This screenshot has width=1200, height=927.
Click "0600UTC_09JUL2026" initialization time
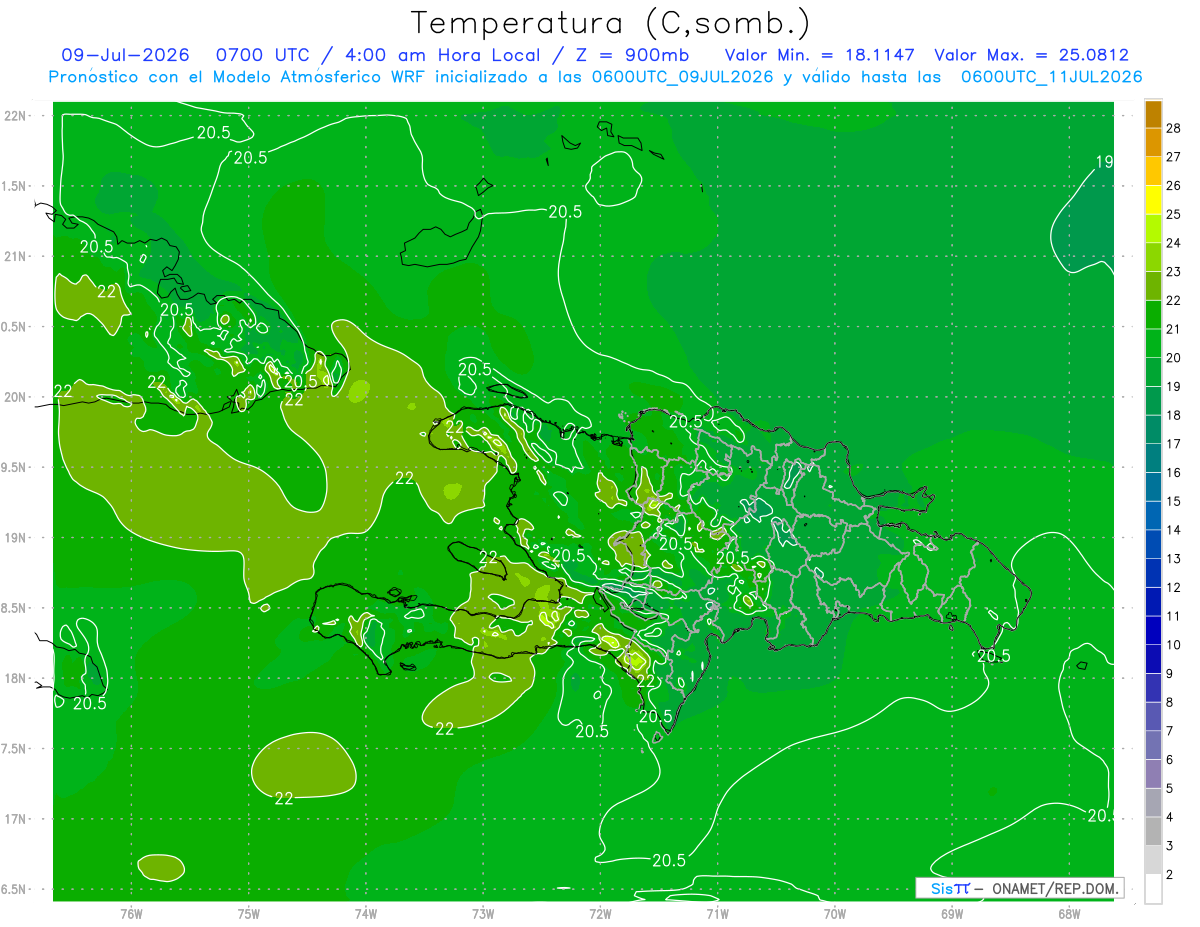(682, 77)
